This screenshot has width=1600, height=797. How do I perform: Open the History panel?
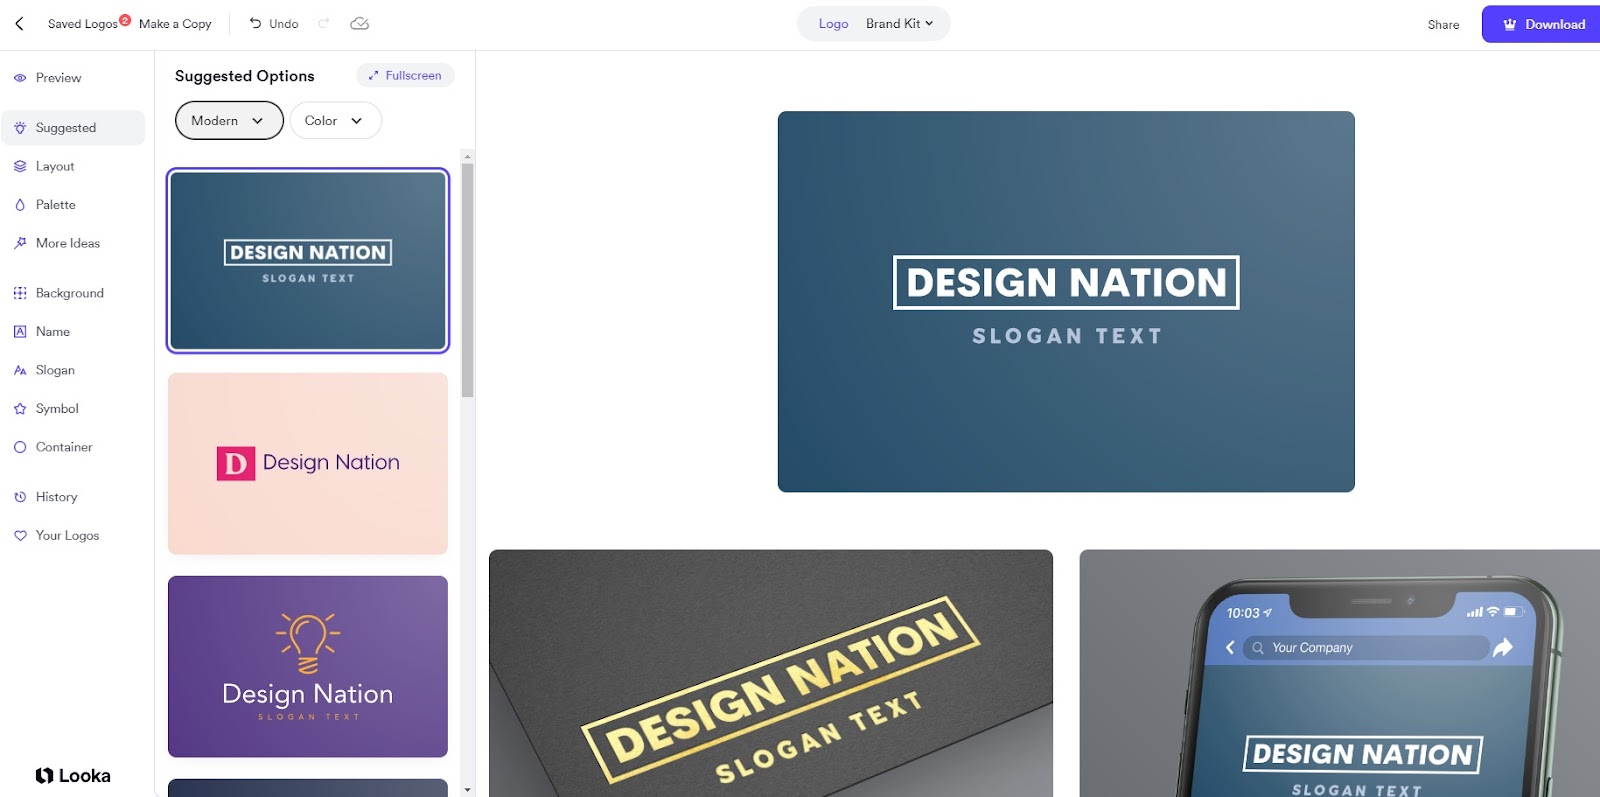[74, 497]
